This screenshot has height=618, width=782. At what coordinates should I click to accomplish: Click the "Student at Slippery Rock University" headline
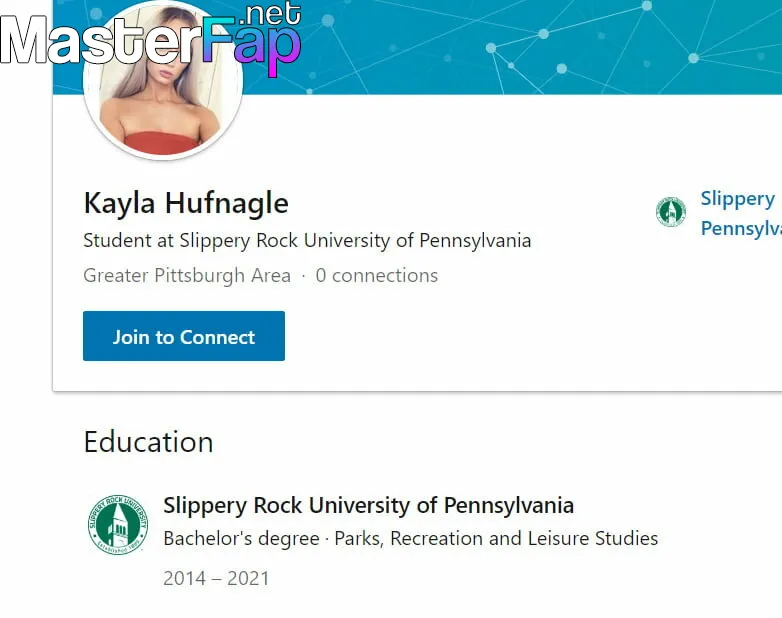tap(307, 240)
